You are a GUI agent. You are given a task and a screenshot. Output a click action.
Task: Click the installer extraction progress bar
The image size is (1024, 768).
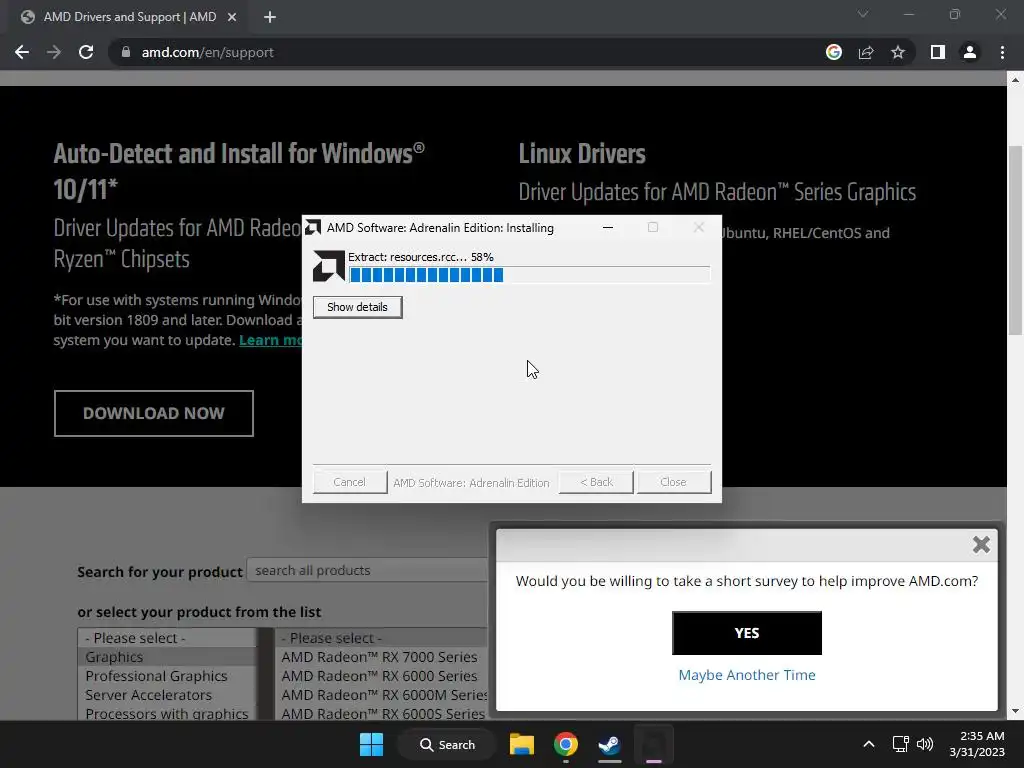click(x=529, y=275)
